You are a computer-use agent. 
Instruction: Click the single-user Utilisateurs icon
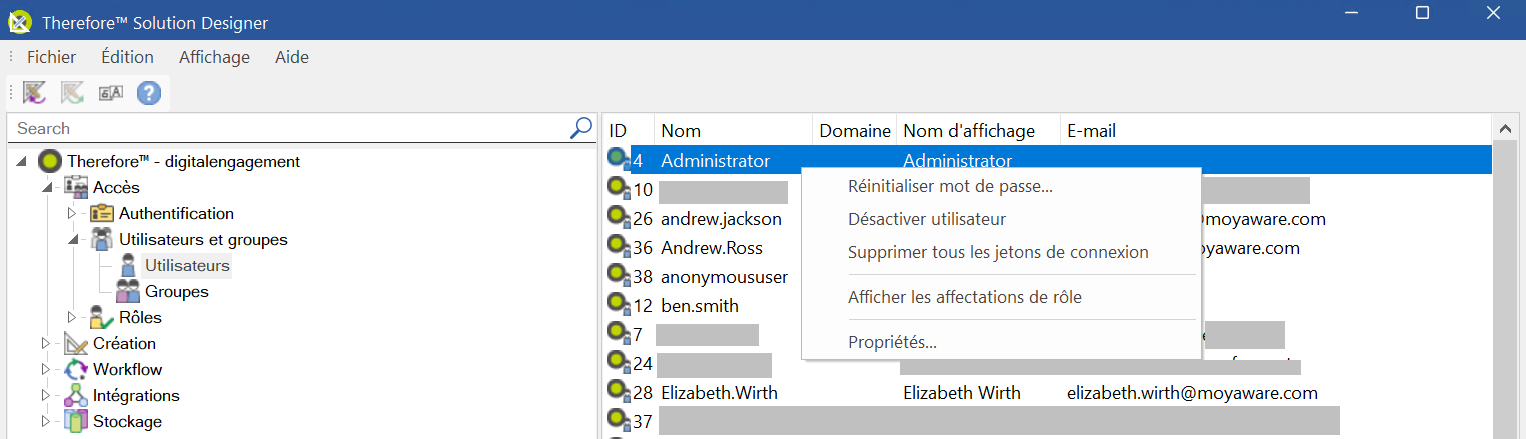[128, 265]
